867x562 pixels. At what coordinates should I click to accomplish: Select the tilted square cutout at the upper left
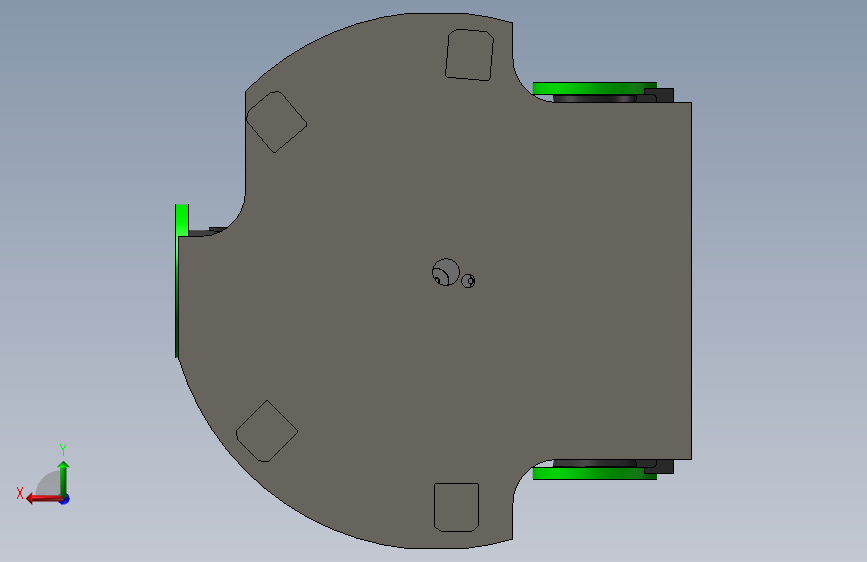[276, 122]
